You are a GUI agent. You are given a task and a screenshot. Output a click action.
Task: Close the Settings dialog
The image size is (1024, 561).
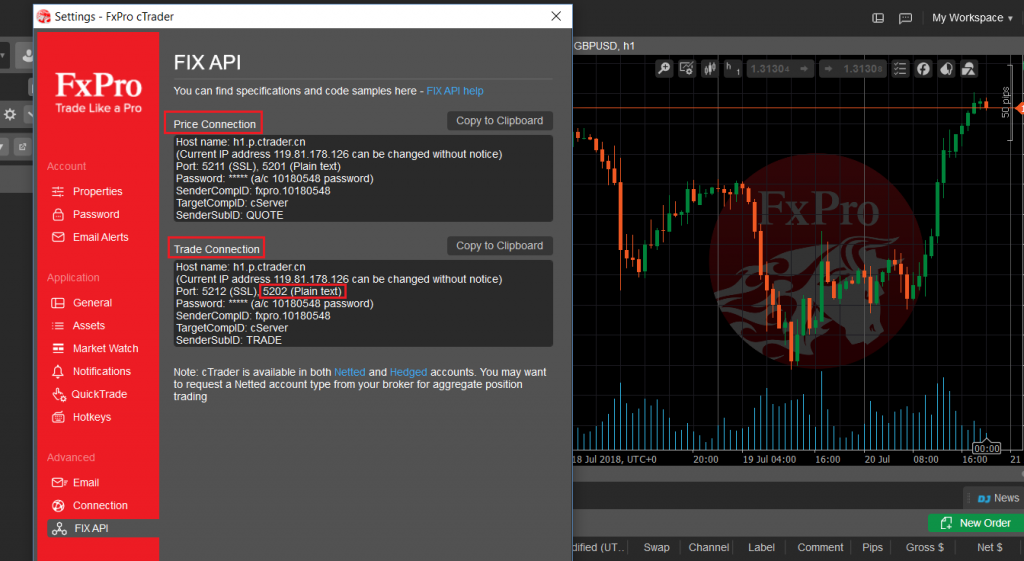(x=556, y=16)
